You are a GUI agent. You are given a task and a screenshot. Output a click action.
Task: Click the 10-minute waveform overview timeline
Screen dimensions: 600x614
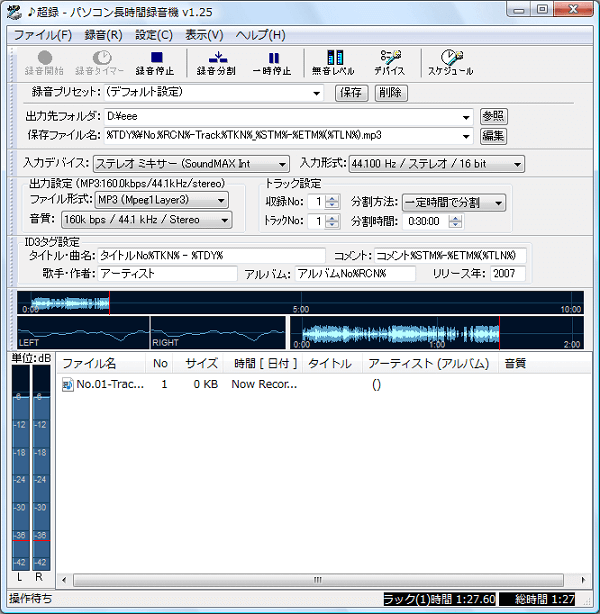tap(300, 302)
